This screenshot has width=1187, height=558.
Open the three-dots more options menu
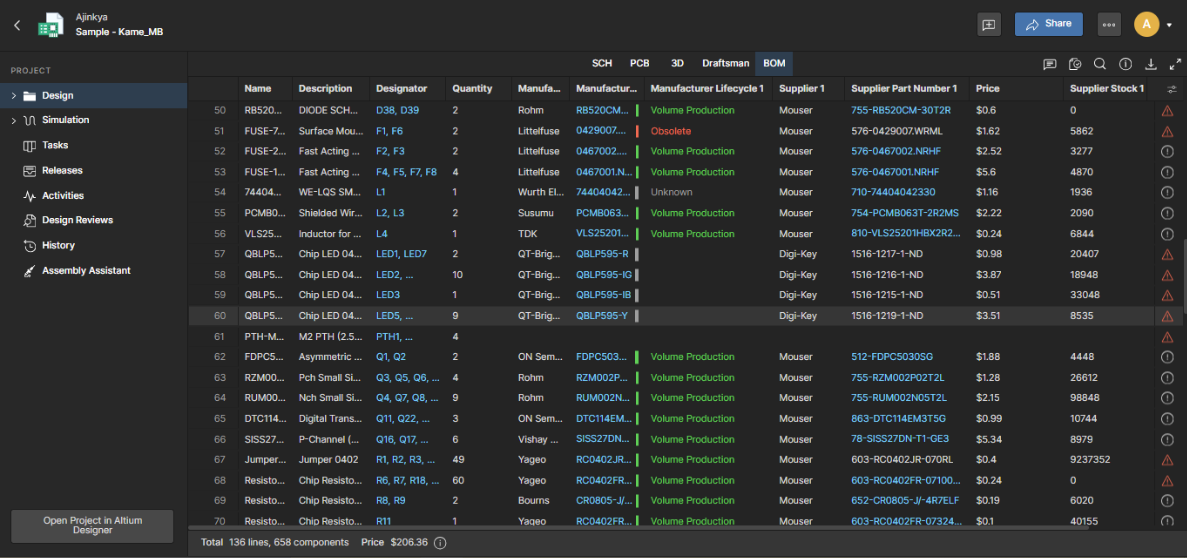pos(1109,24)
